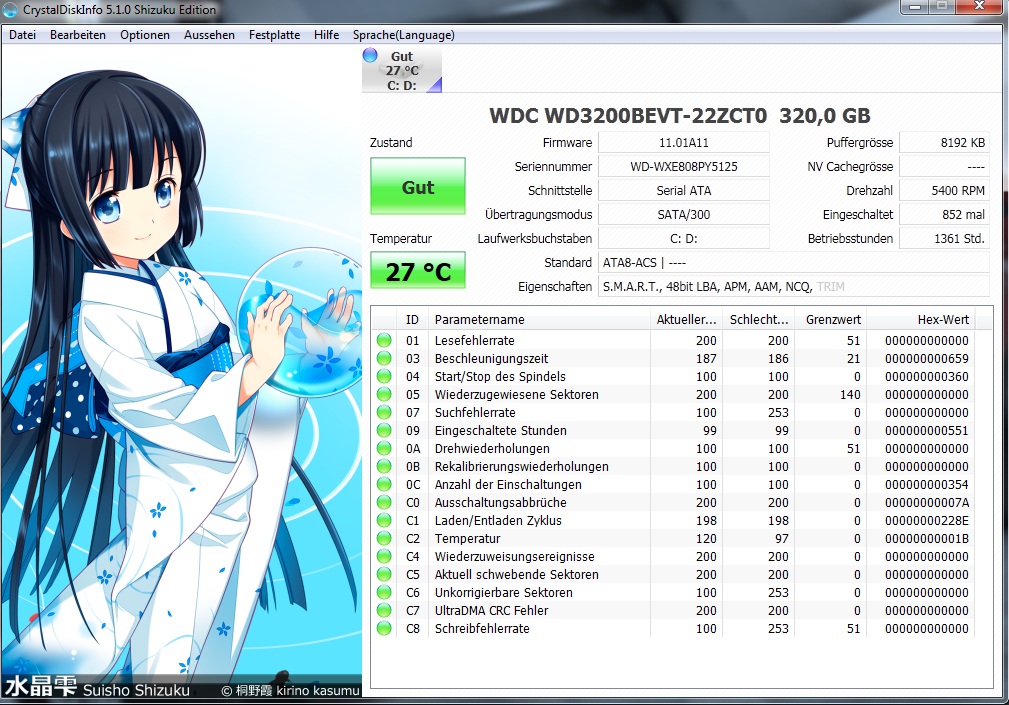Screen dimensions: 1009x705
Task: Click green status icon for Ausschaltungsabbrüche
Action: 384,502
